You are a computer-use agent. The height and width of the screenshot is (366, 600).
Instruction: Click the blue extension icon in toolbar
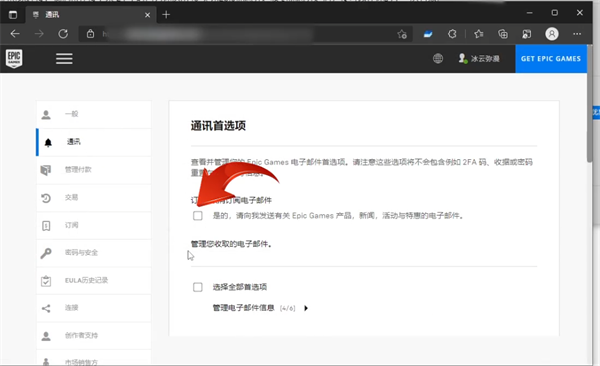coord(428,34)
